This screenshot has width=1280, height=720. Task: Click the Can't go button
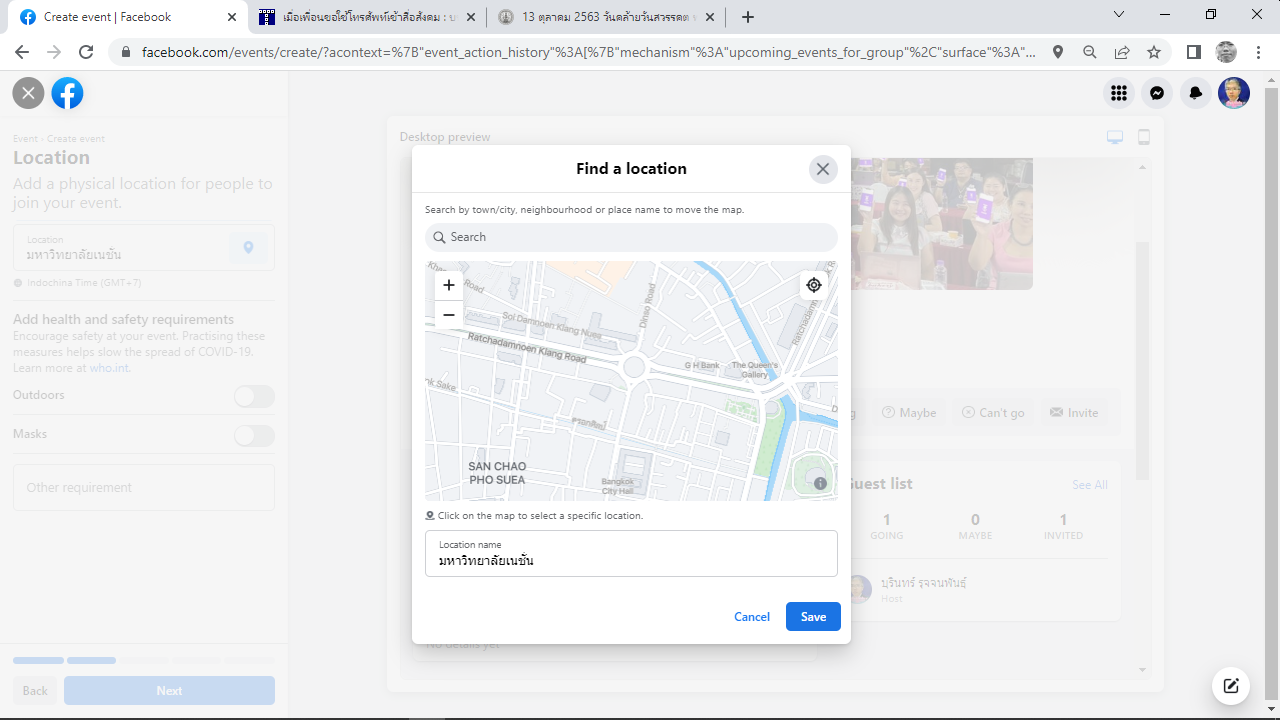coord(993,413)
